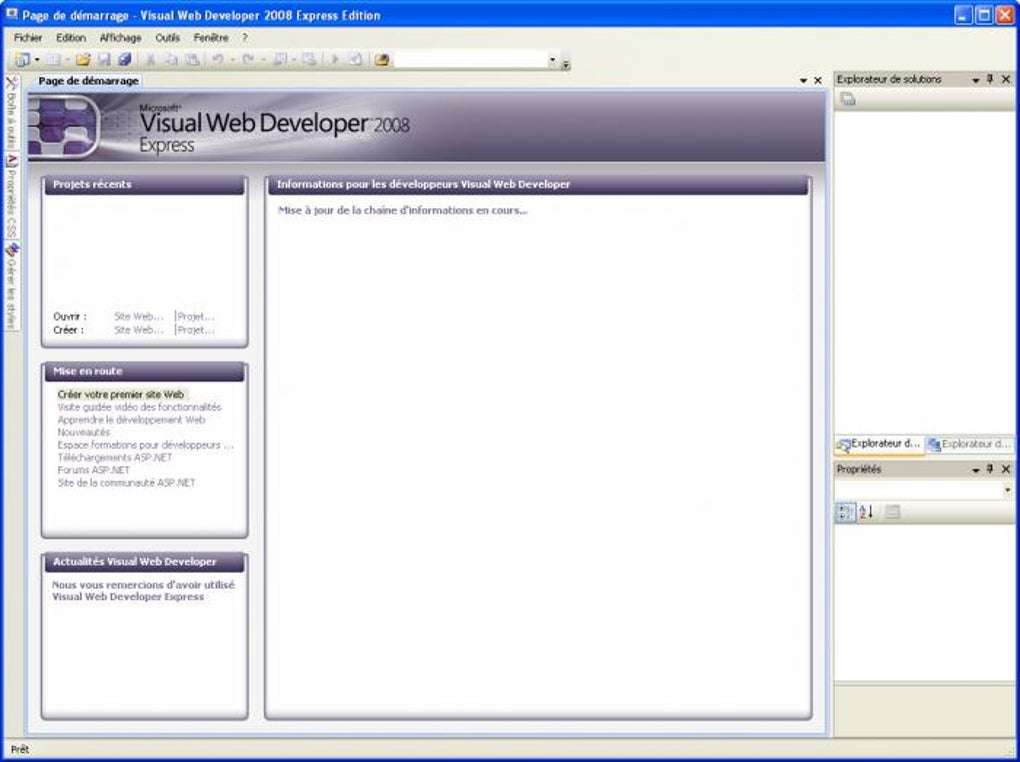Click the Navigate Forward icon

click(309, 60)
